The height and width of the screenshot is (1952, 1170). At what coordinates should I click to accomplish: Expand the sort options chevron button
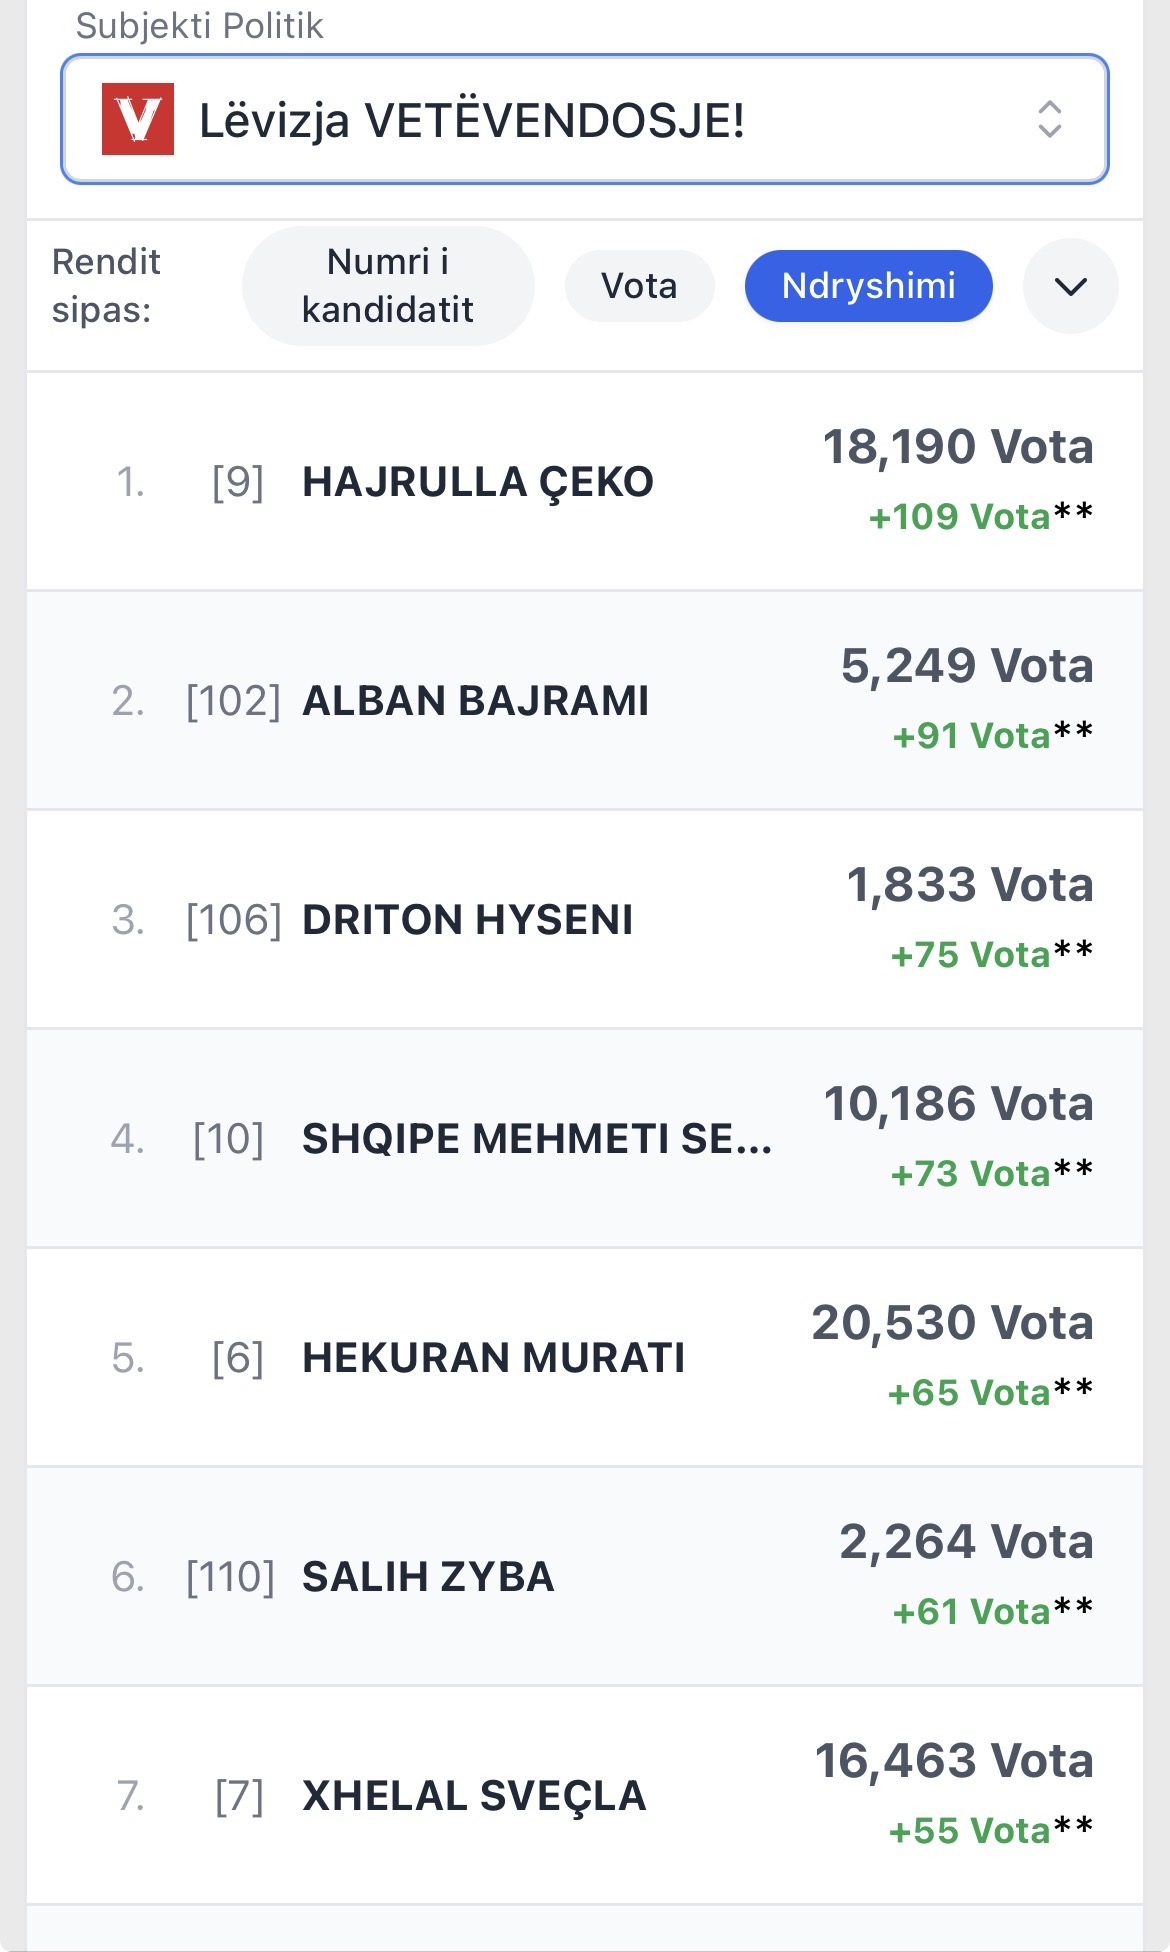[x=1070, y=286]
